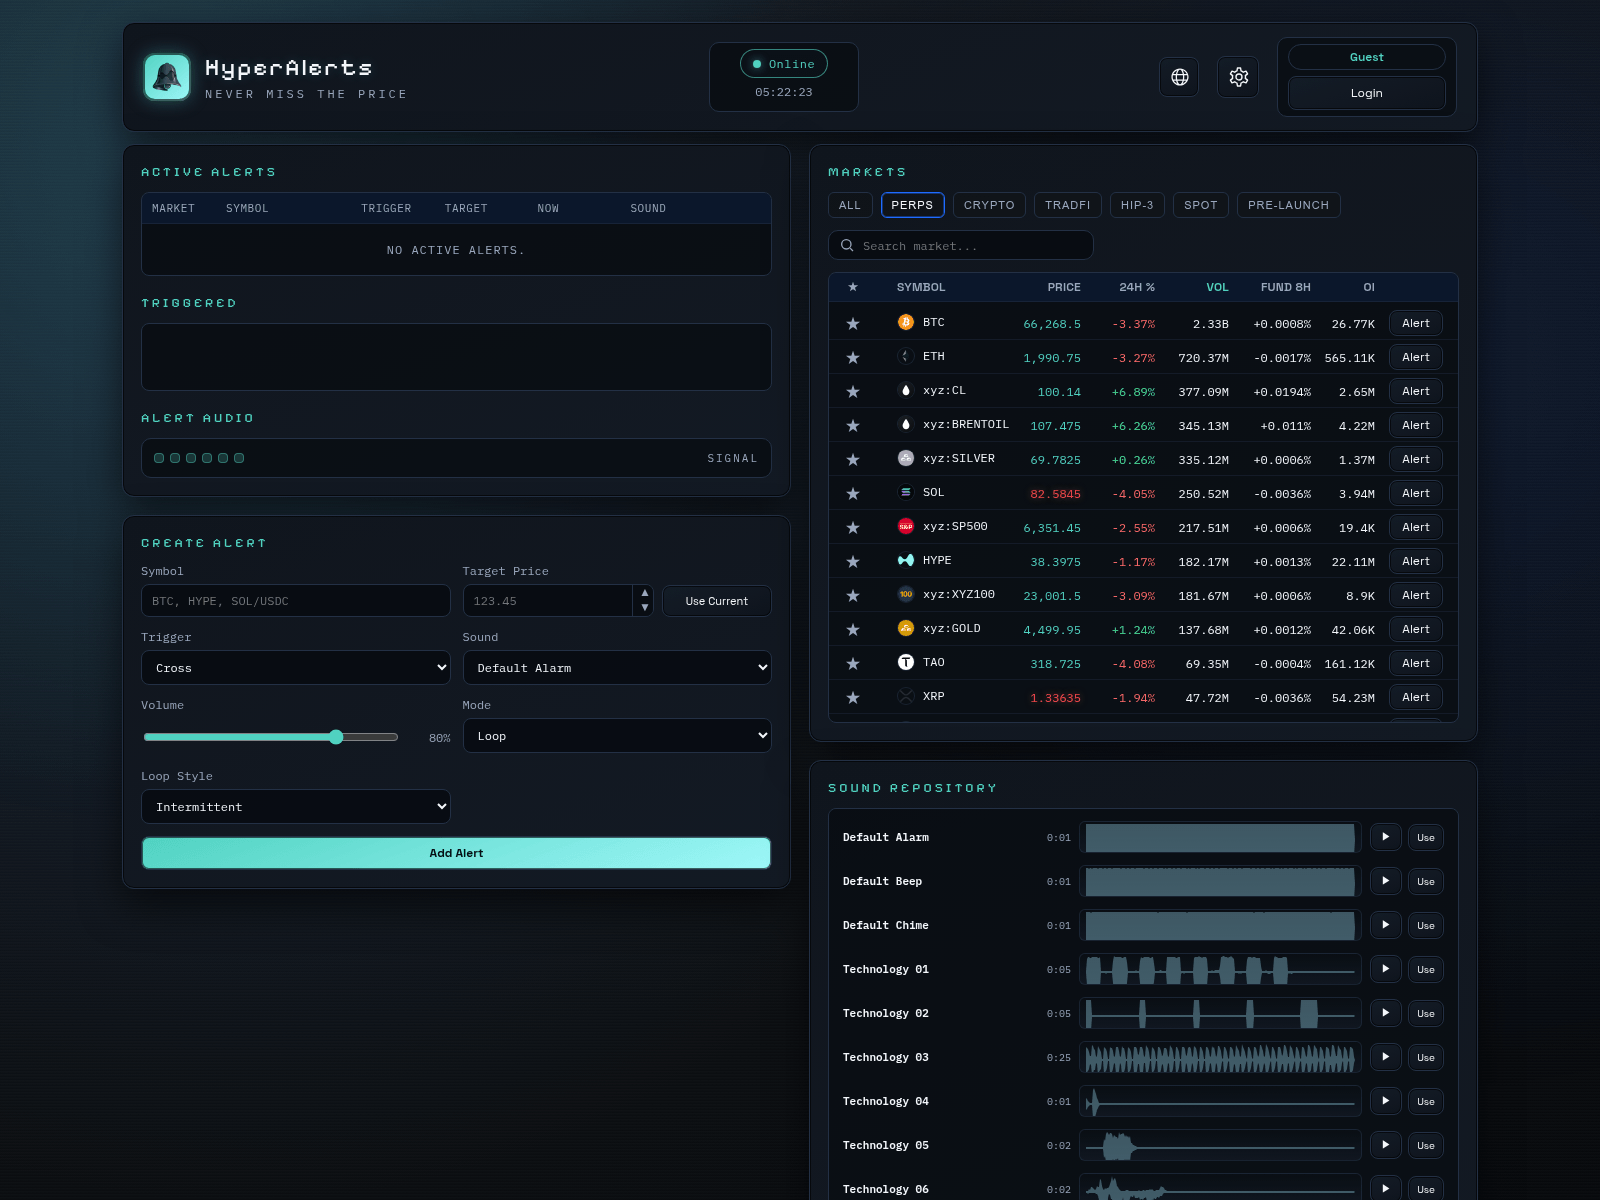1600x1200 pixels.
Task: Decrease Target Price with down stepper arrow
Action: point(645,608)
